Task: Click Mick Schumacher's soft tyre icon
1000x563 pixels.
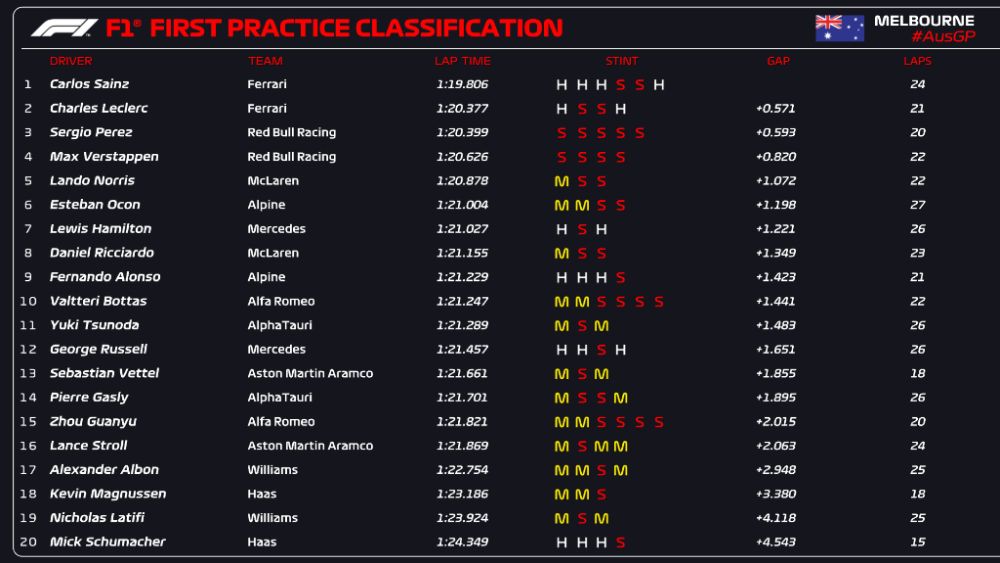Action: point(621,542)
